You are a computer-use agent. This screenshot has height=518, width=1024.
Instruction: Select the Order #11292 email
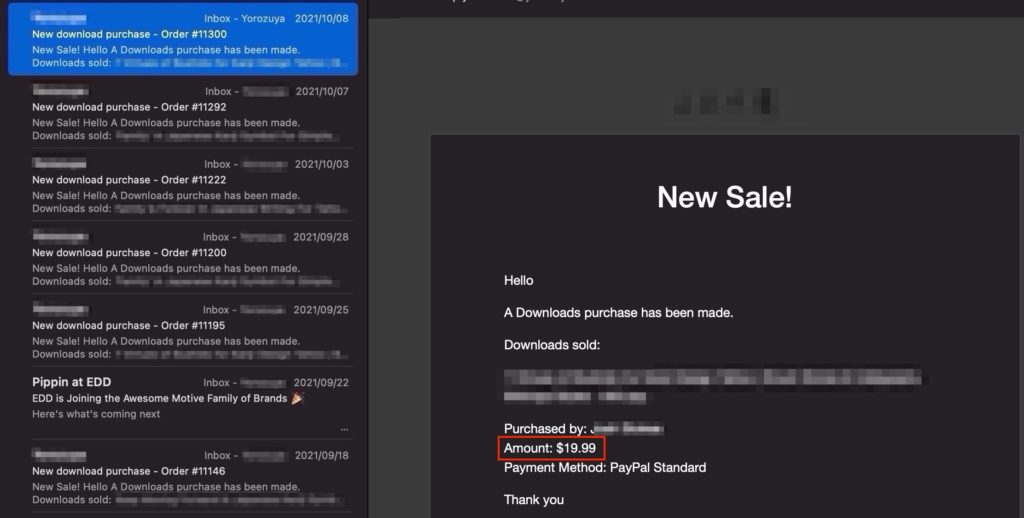(183, 112)
